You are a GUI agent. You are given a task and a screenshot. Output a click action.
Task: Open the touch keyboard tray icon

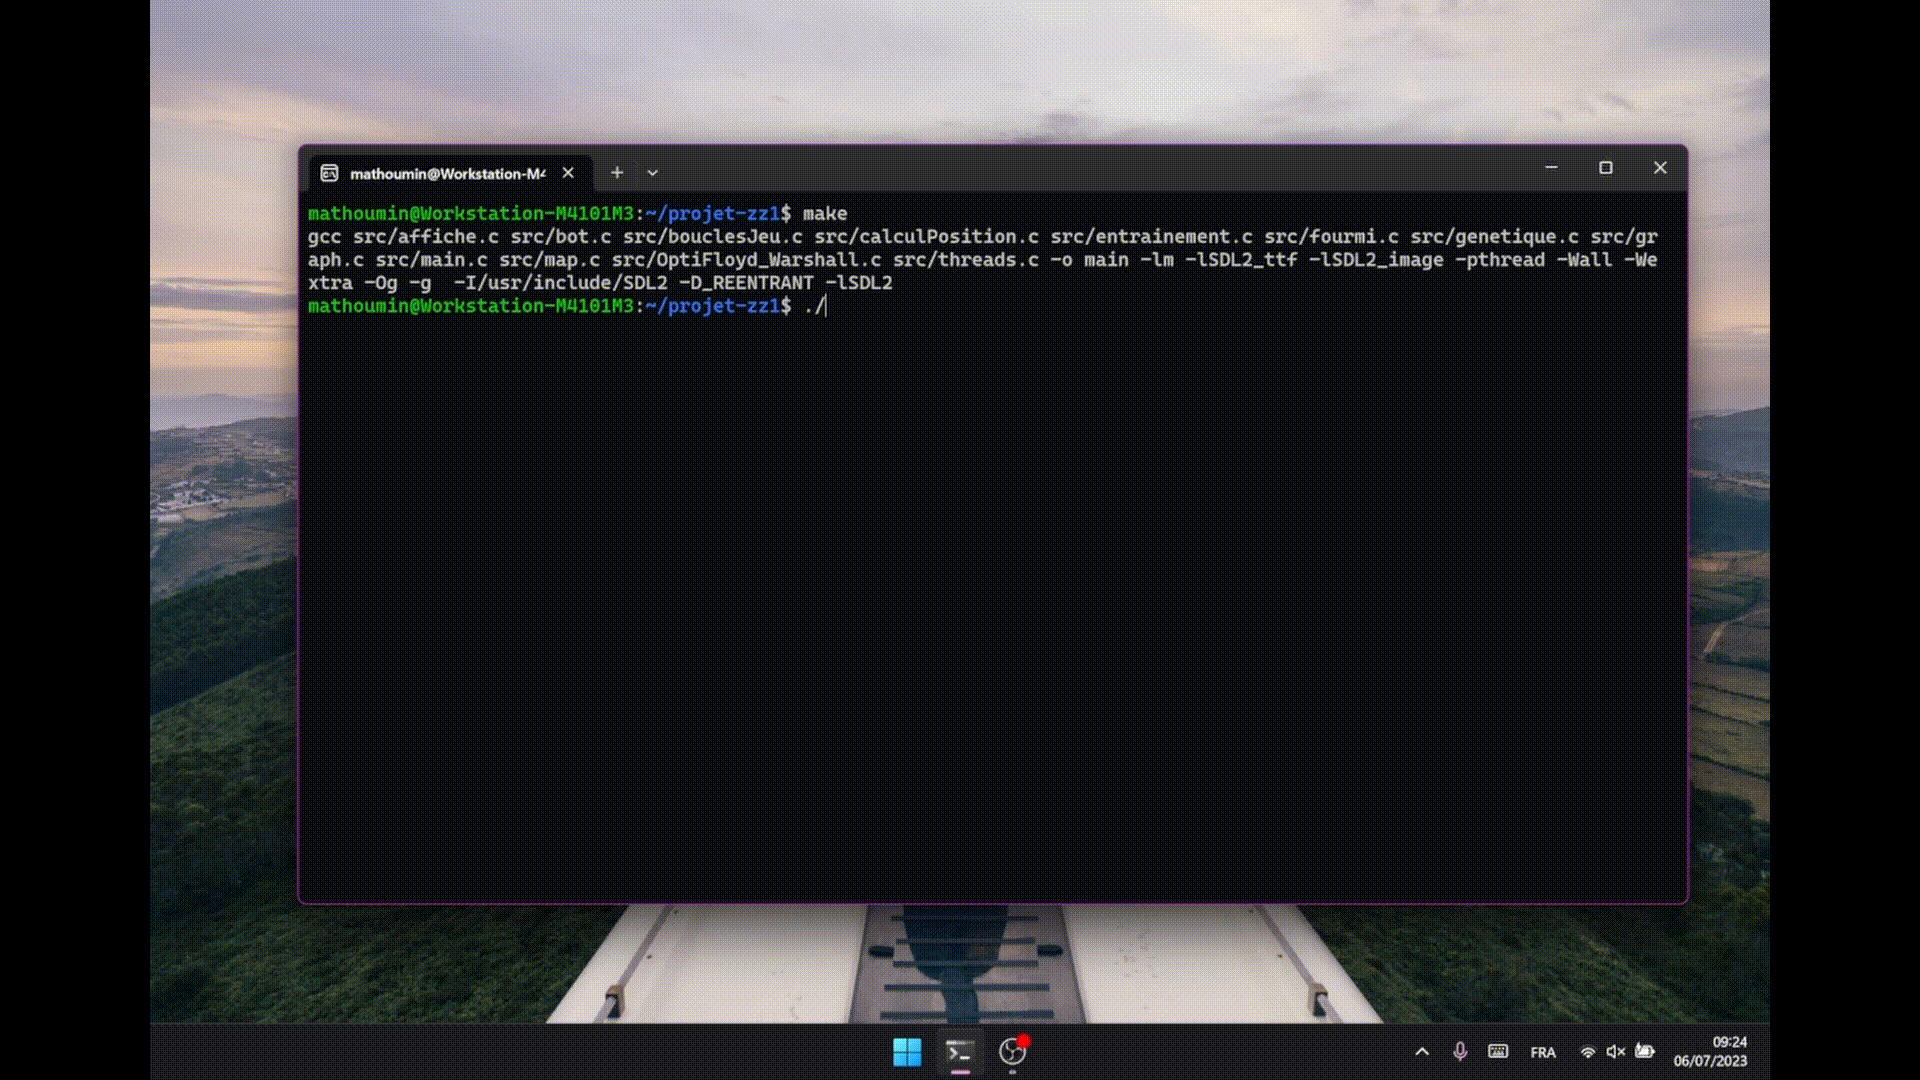click(x=1498, y=1052)
